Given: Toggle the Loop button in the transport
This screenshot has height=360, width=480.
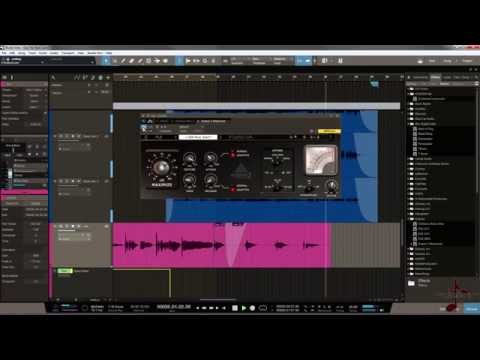Looking at the screenshot, I should coord(263,308).
